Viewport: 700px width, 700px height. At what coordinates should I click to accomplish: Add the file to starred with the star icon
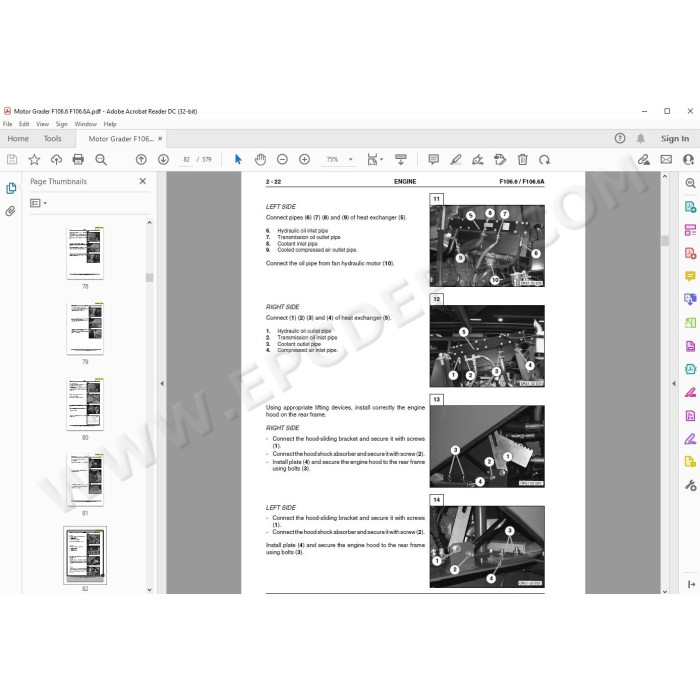point(34,159)
